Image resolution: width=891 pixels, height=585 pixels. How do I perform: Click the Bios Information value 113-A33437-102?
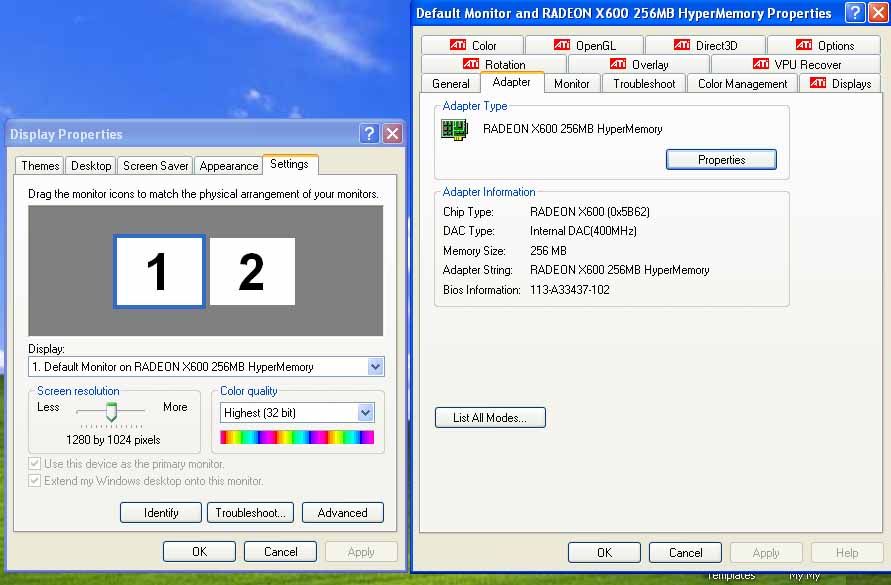click(569, 290)
